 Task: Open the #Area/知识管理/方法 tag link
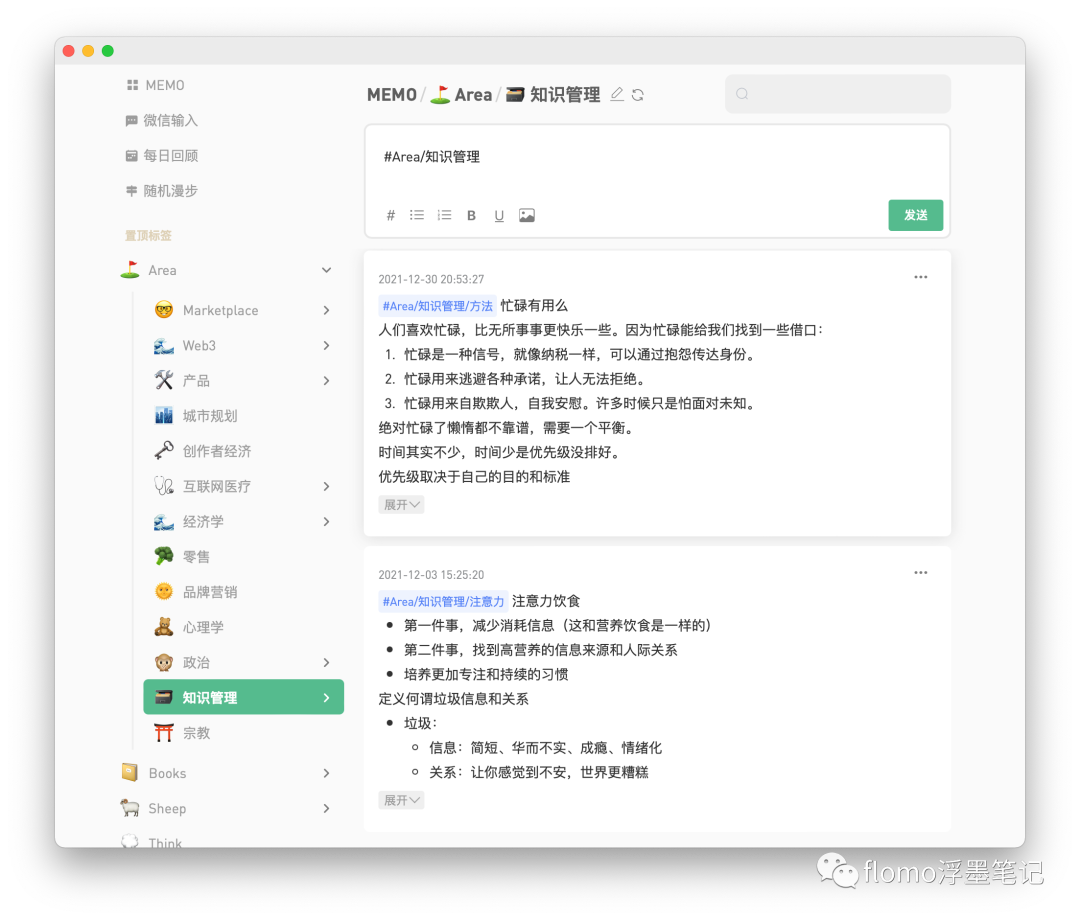tap(437, 306)
